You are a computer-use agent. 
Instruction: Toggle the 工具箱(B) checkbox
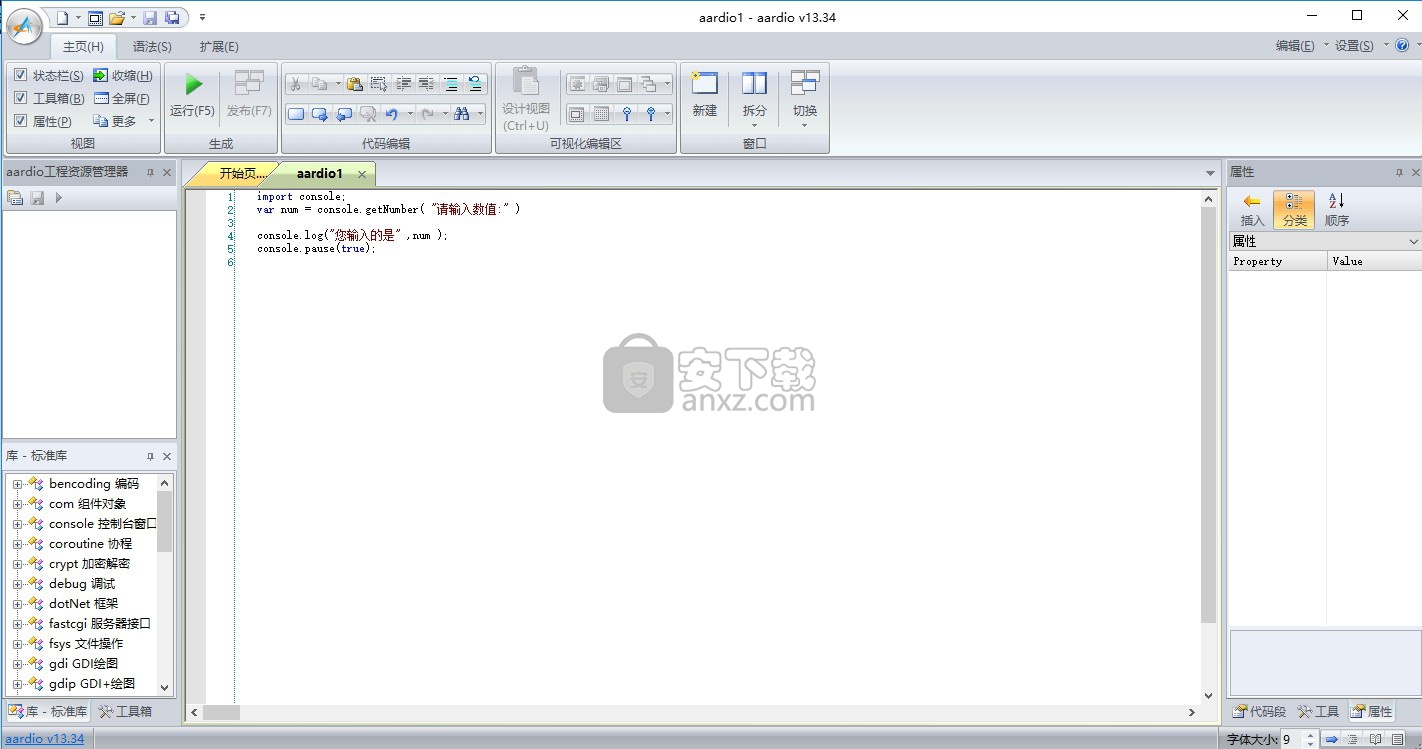point(20,98)
